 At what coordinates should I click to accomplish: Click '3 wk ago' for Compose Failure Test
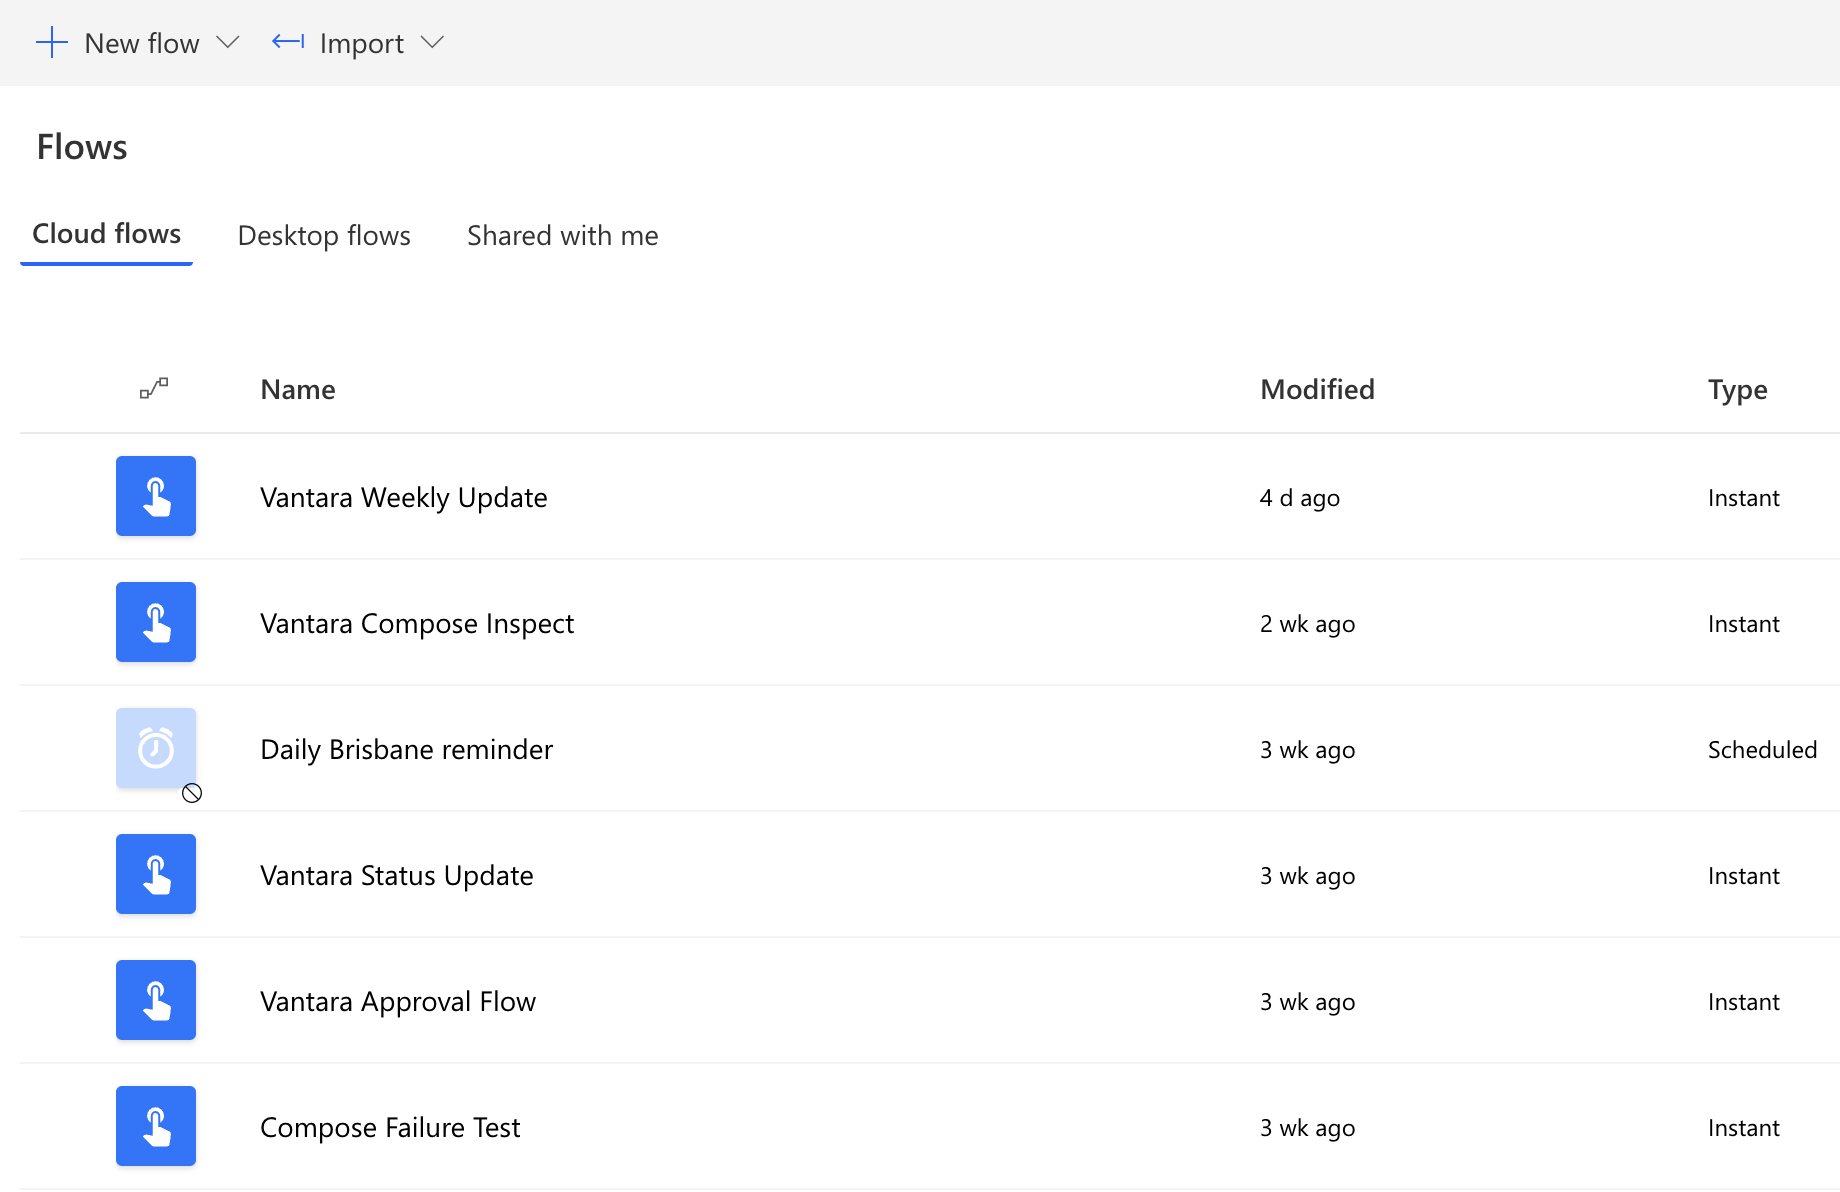pyautogui.click(x=1308, y=1128)
